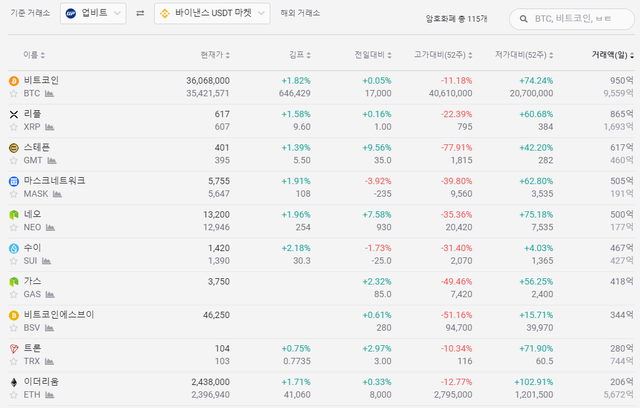Image resolution: width=640 pixels, height=408 pixels.
Task: Click the TRX Tron logo icon
Action: click(x=14, y=348)
